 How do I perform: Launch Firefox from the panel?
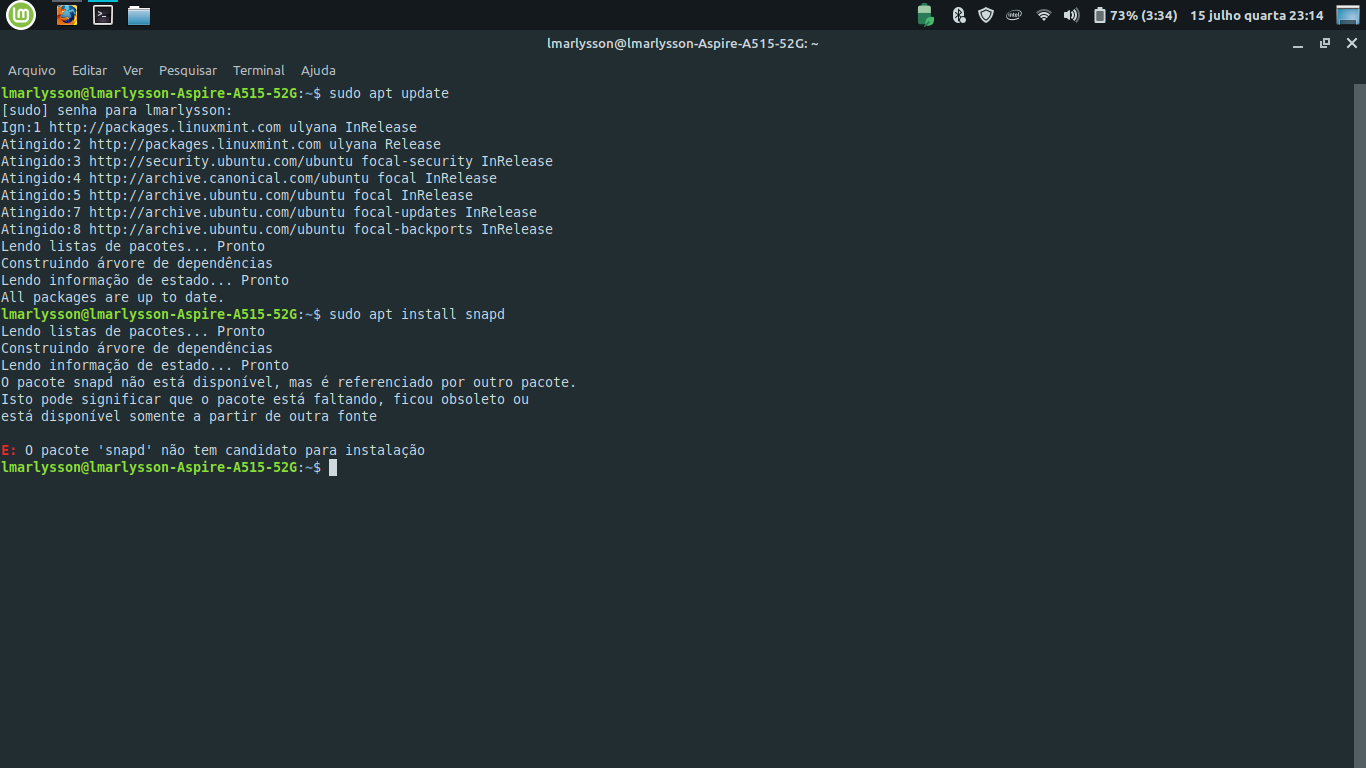tap(67, 15)
